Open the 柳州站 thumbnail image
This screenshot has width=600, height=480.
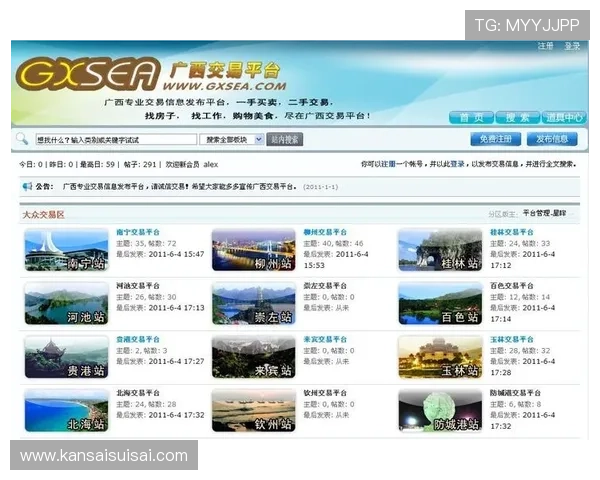coord(254,250)
